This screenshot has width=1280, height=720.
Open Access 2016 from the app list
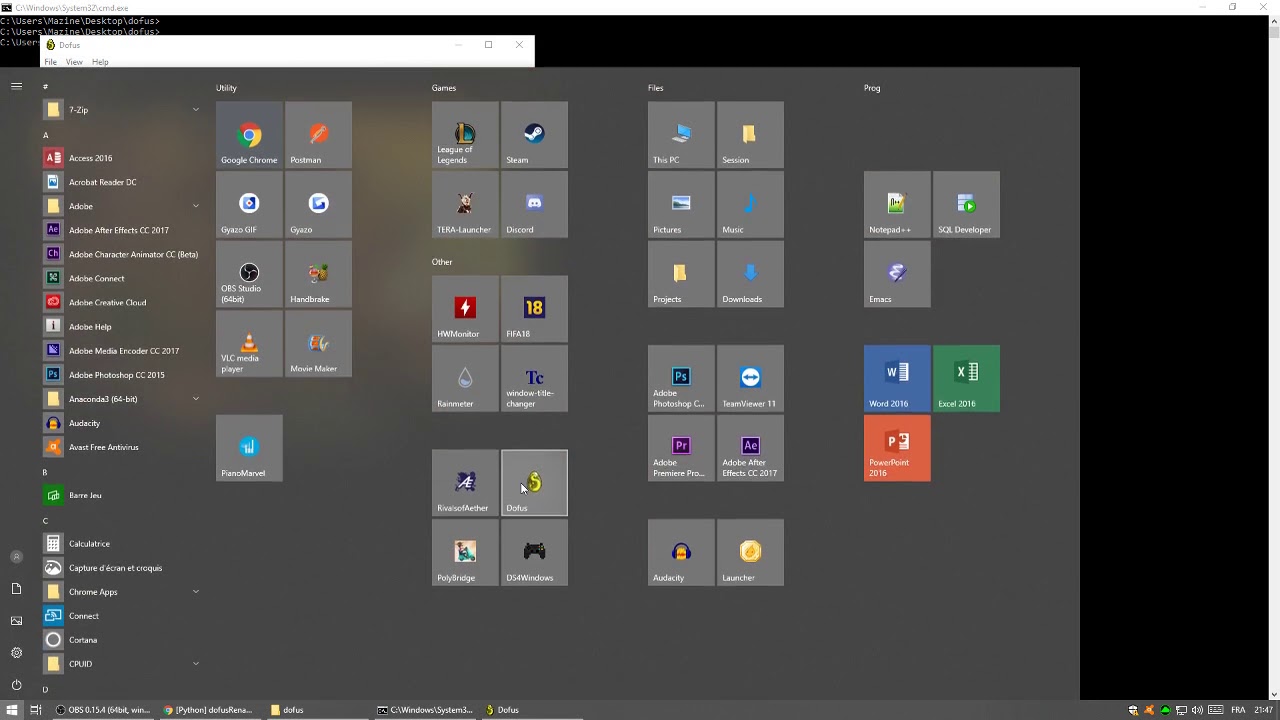pyautogui.click(x=121, y=158)
